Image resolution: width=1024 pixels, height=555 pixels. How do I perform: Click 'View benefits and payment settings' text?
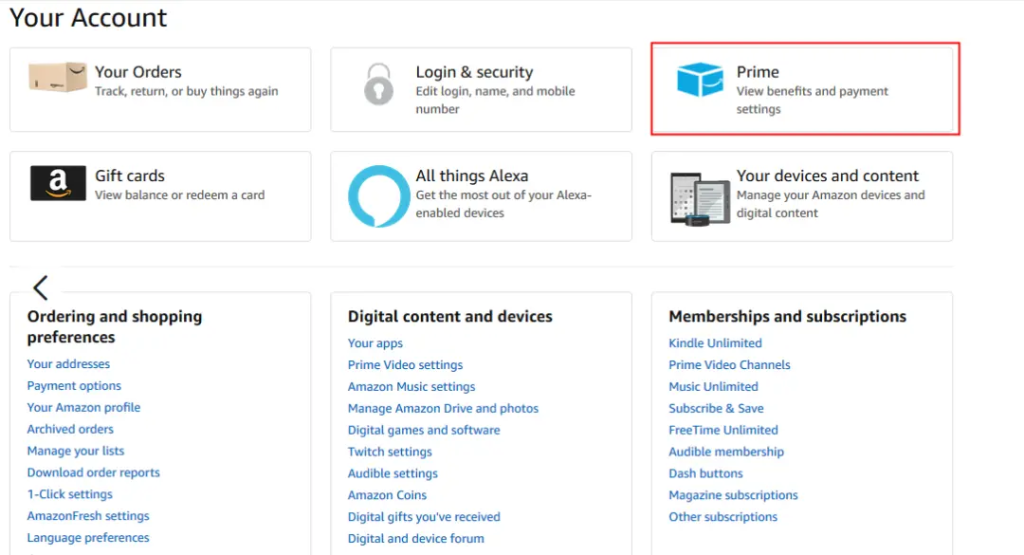tap(812, 100)
